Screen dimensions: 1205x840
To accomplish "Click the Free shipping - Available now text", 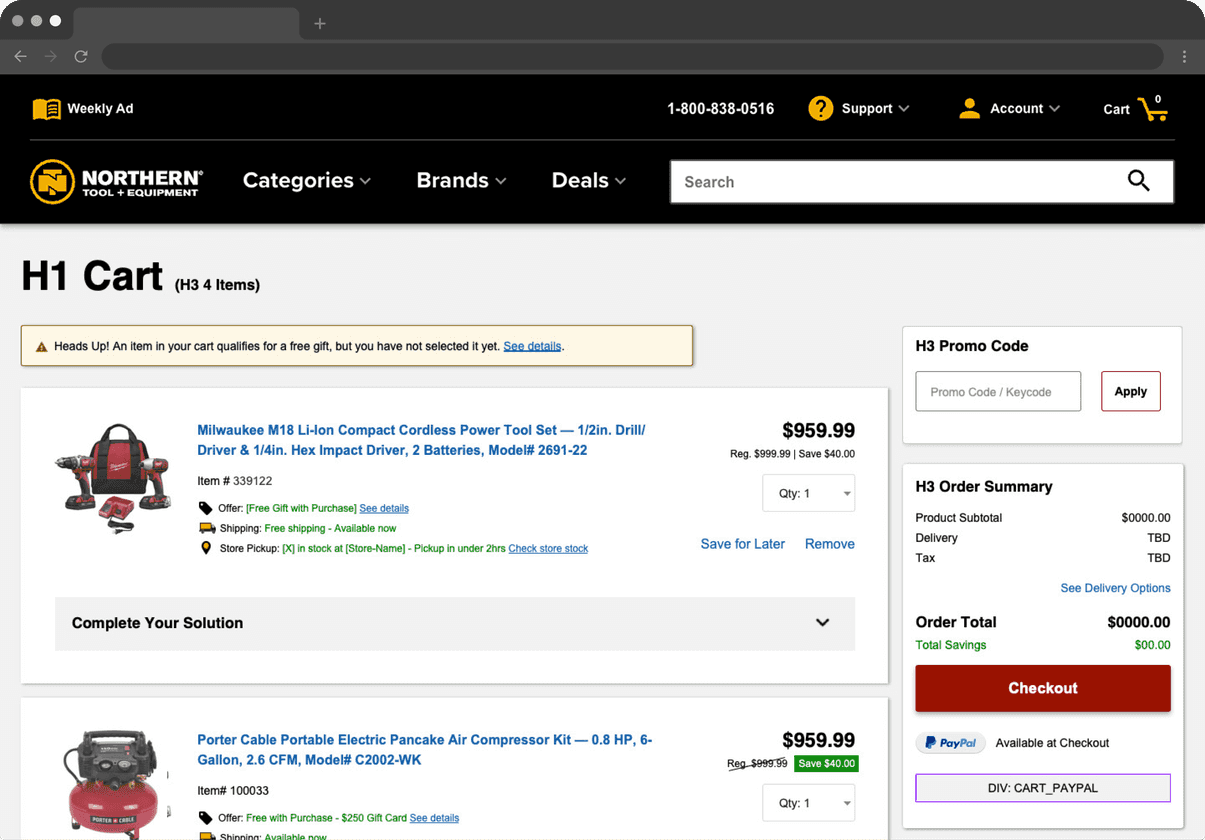I will pos(330,528).
